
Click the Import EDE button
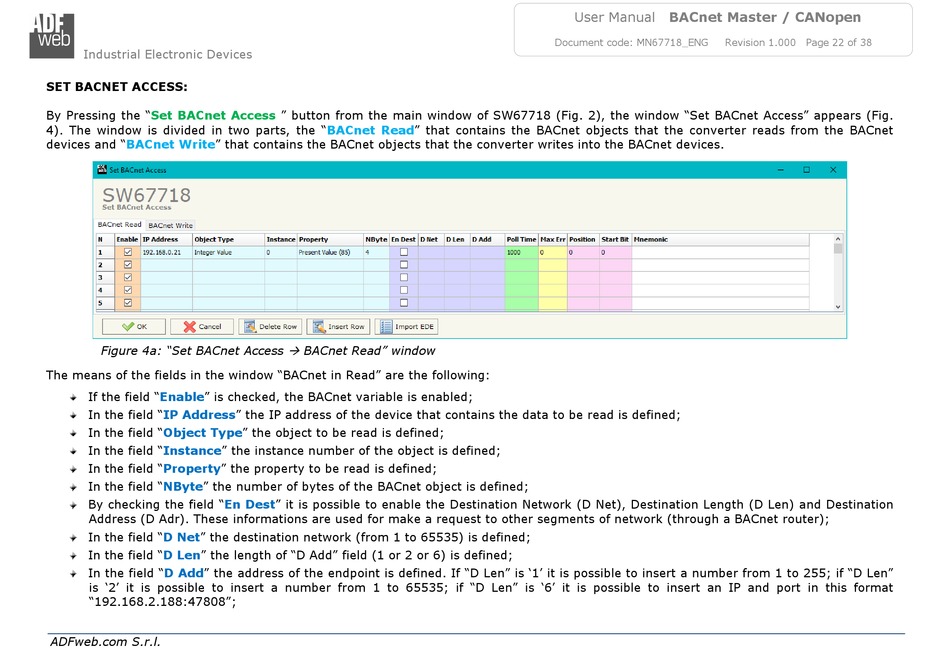[407, 326]
